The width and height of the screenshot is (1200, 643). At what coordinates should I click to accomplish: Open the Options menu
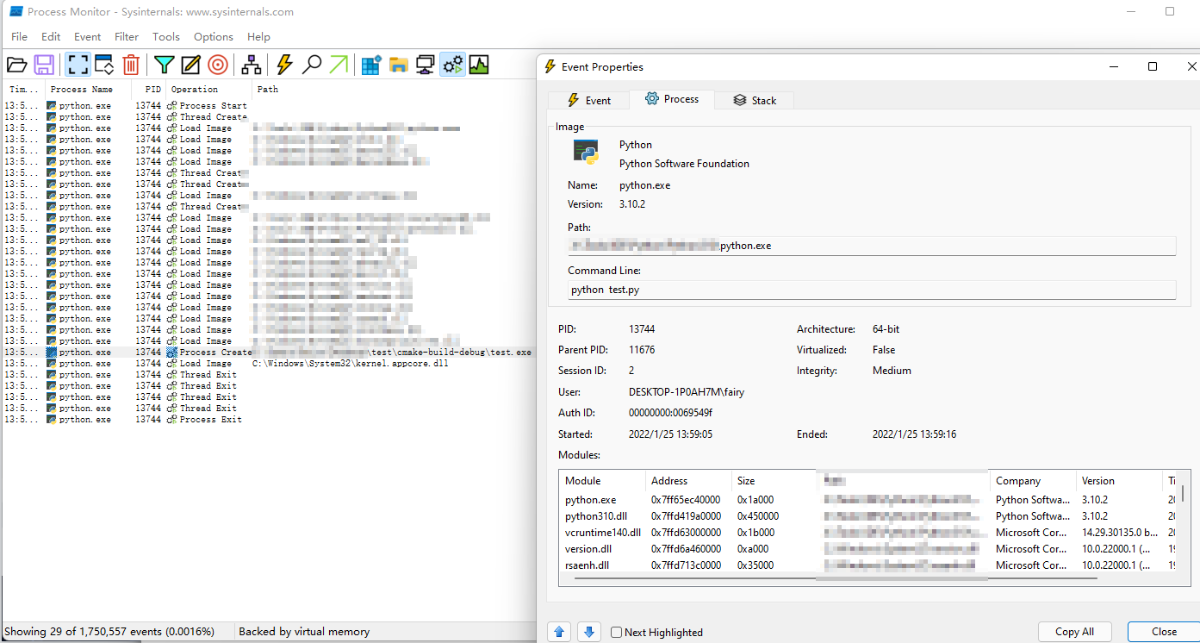213,37
